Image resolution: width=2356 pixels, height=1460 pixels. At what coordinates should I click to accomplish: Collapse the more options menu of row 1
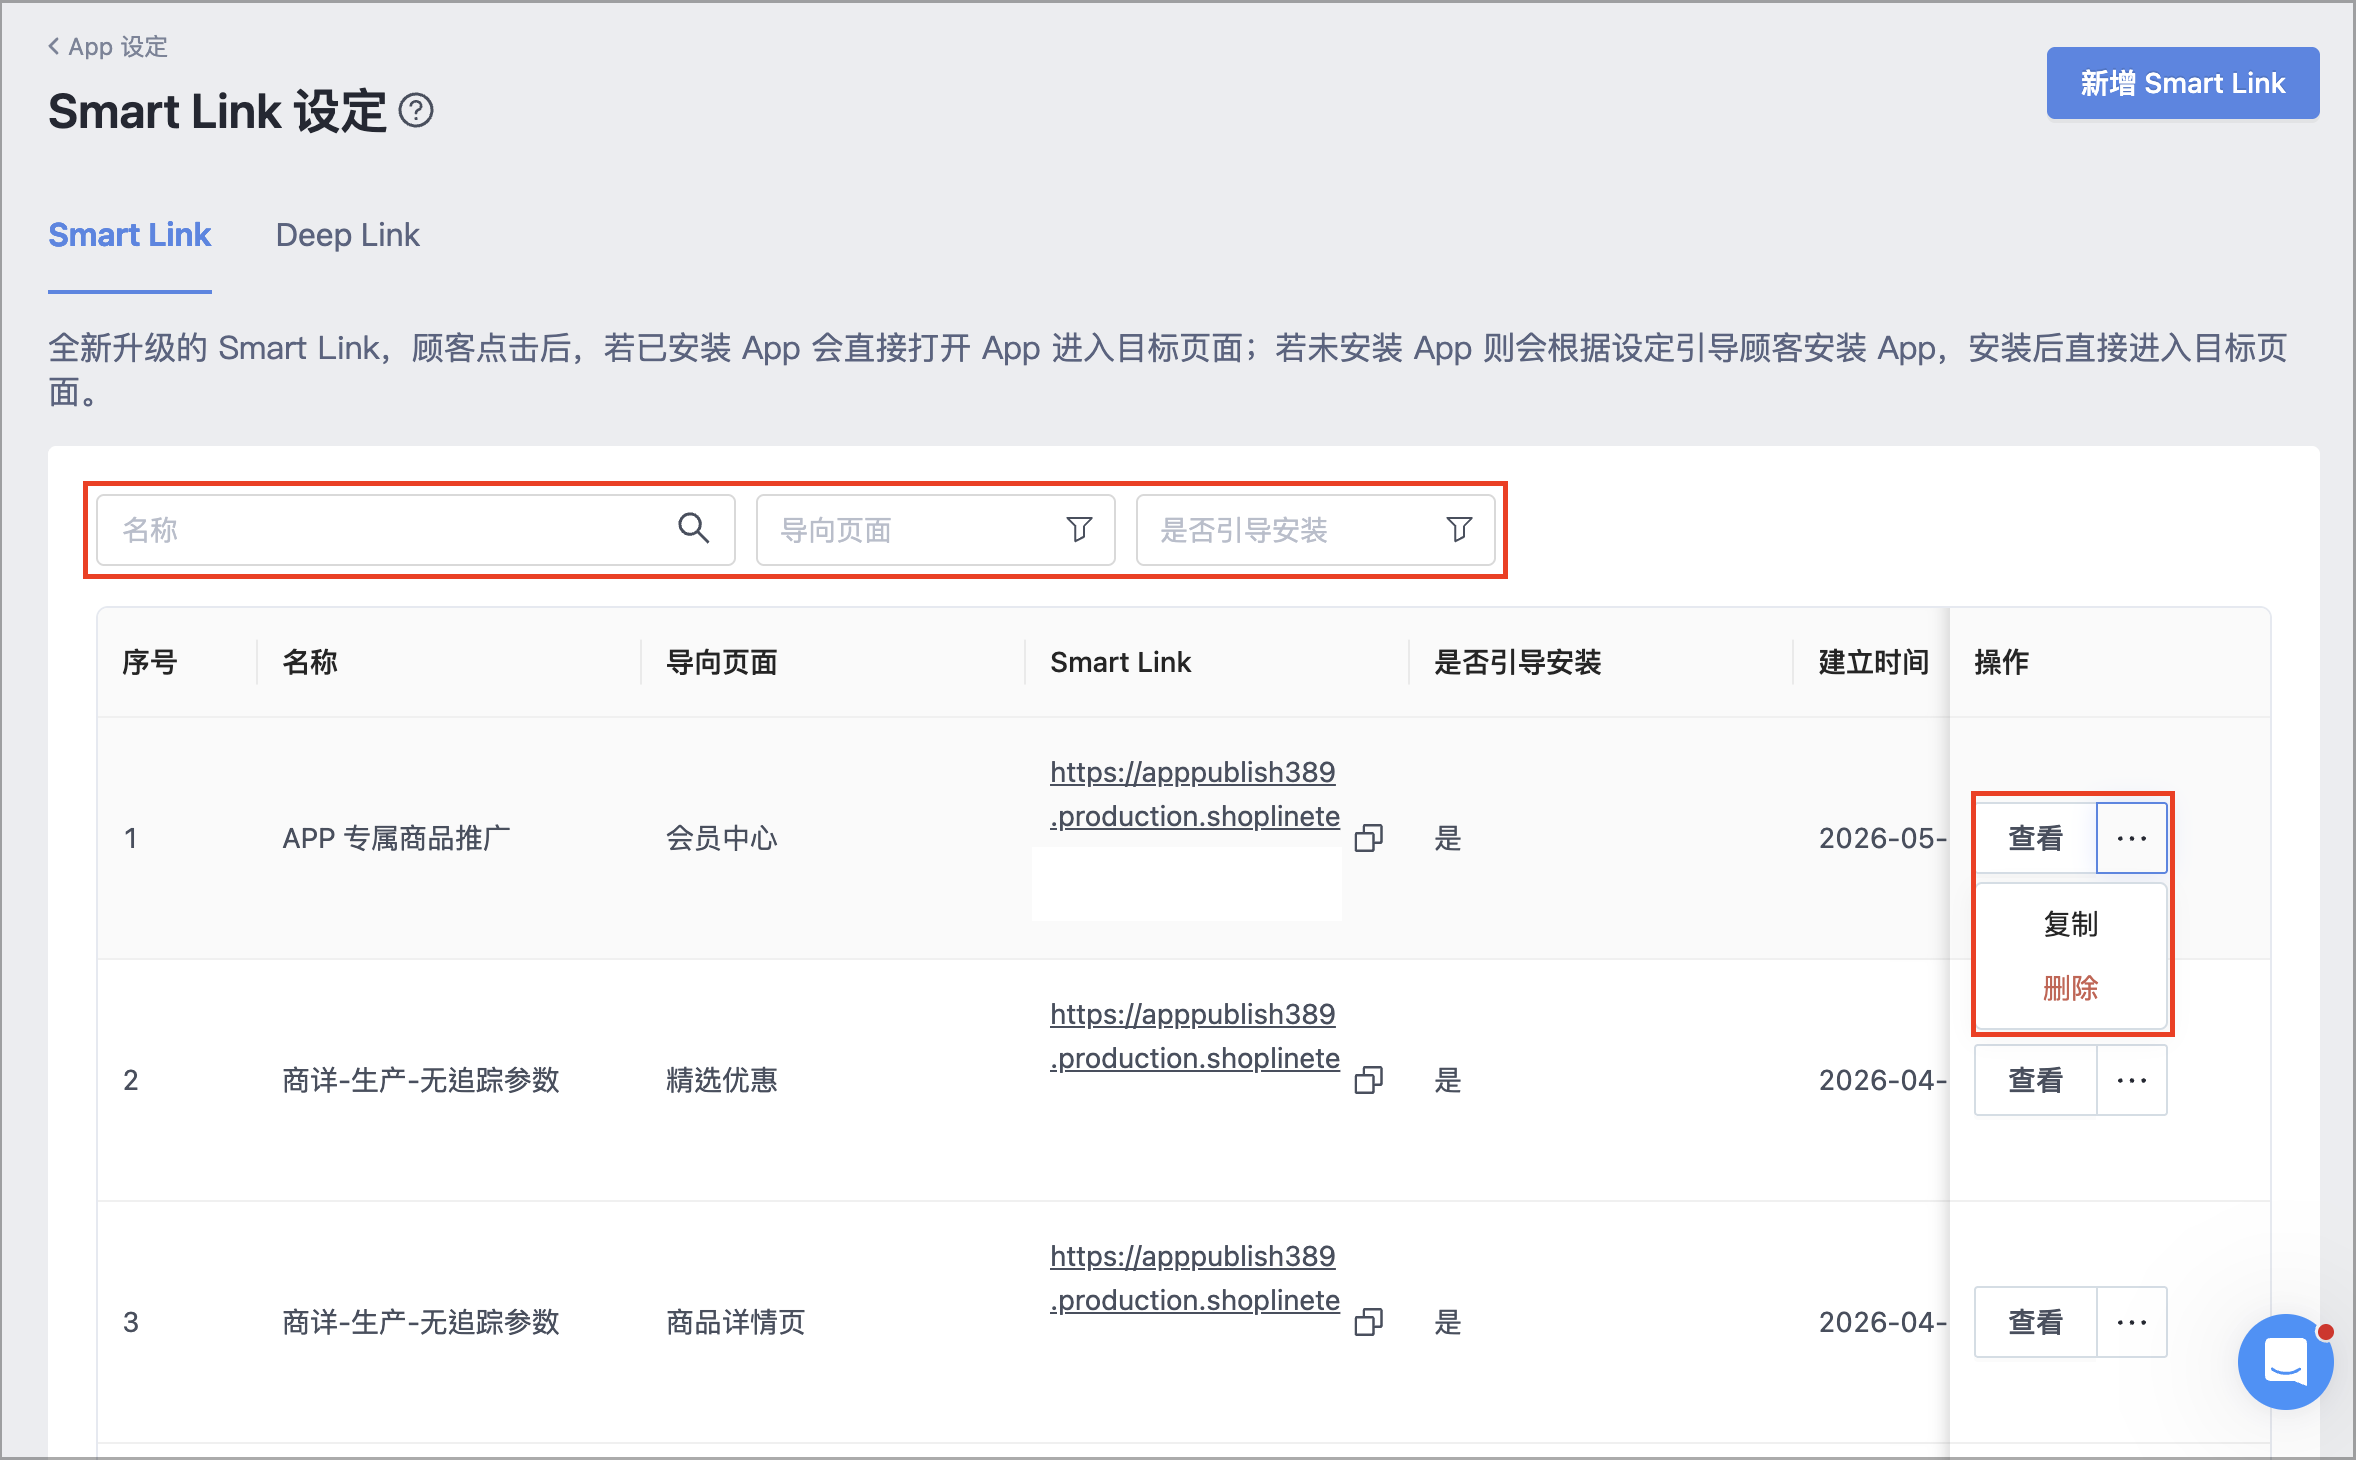(2131, 838)
